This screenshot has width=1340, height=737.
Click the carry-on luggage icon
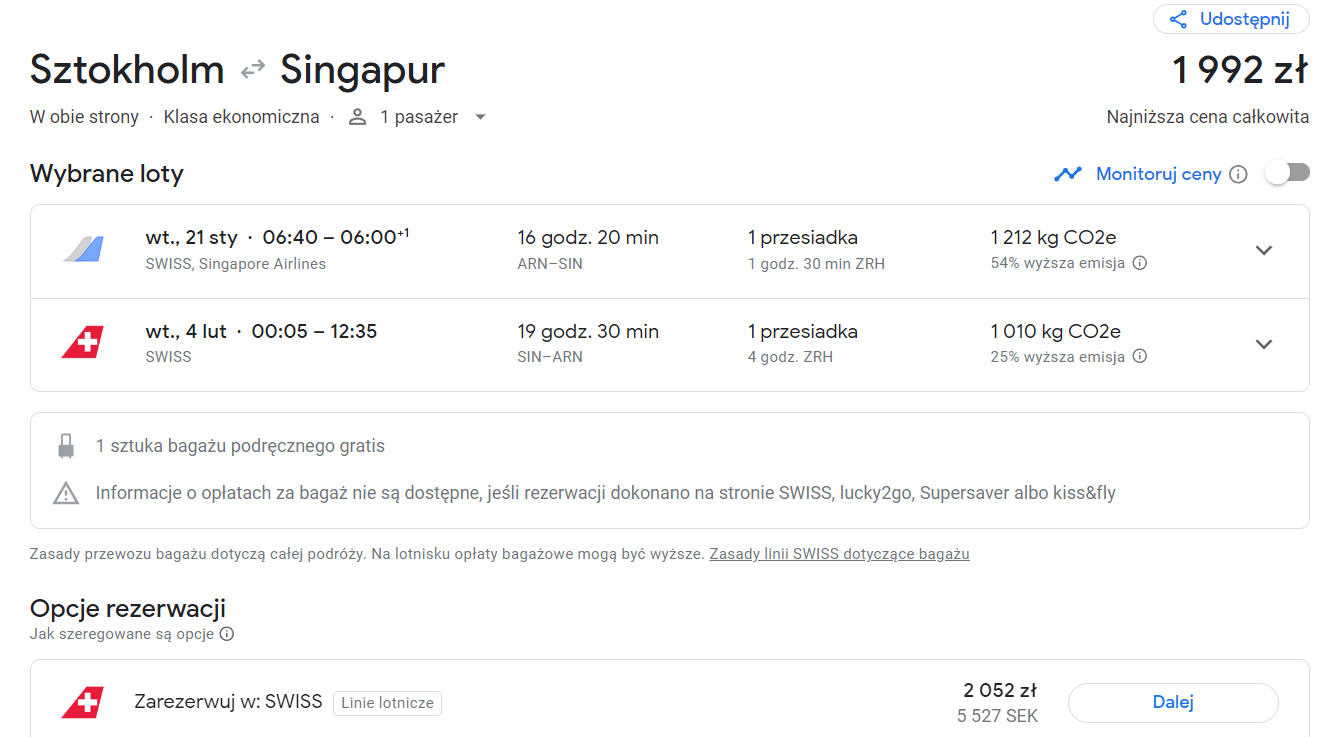[x=66, y=446]
